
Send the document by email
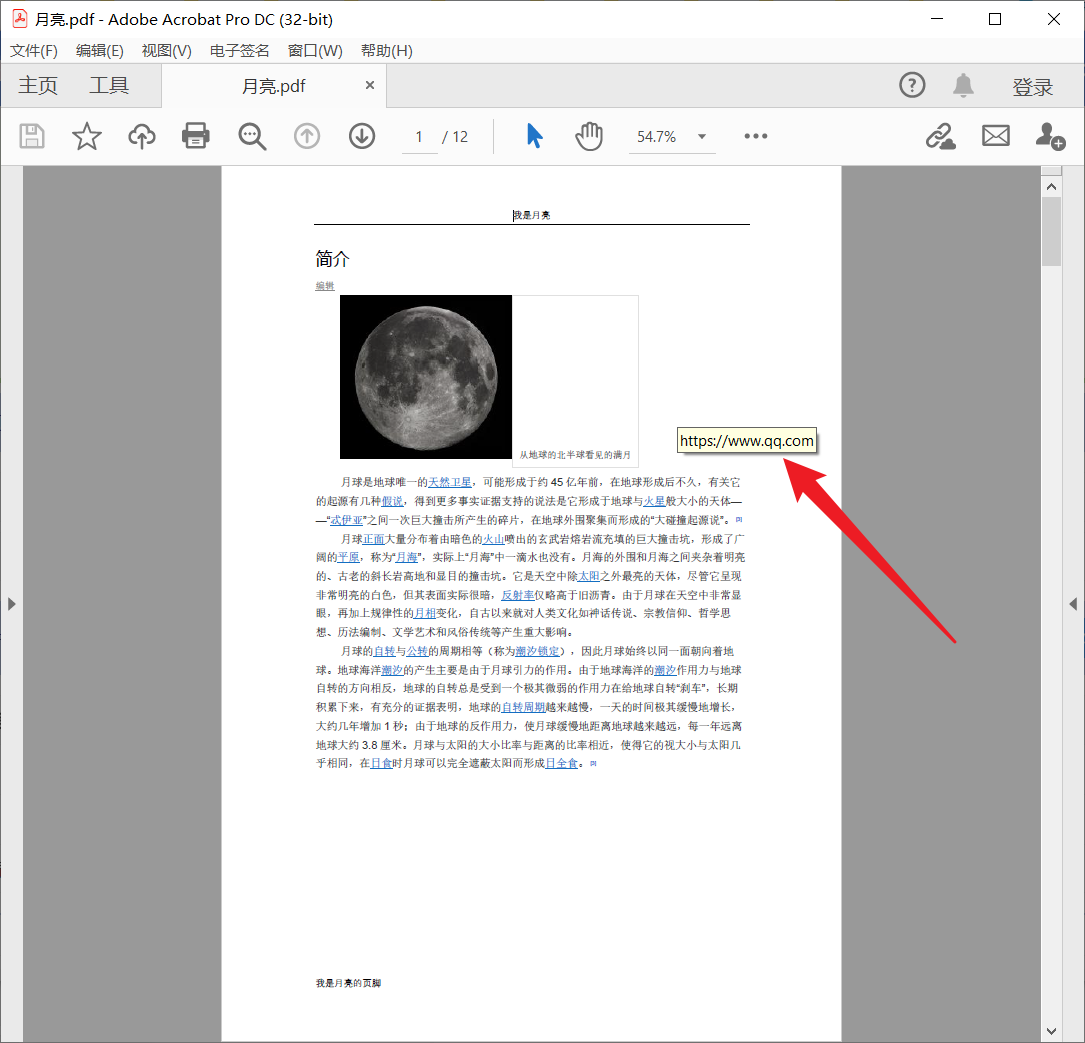pos(995,136)
